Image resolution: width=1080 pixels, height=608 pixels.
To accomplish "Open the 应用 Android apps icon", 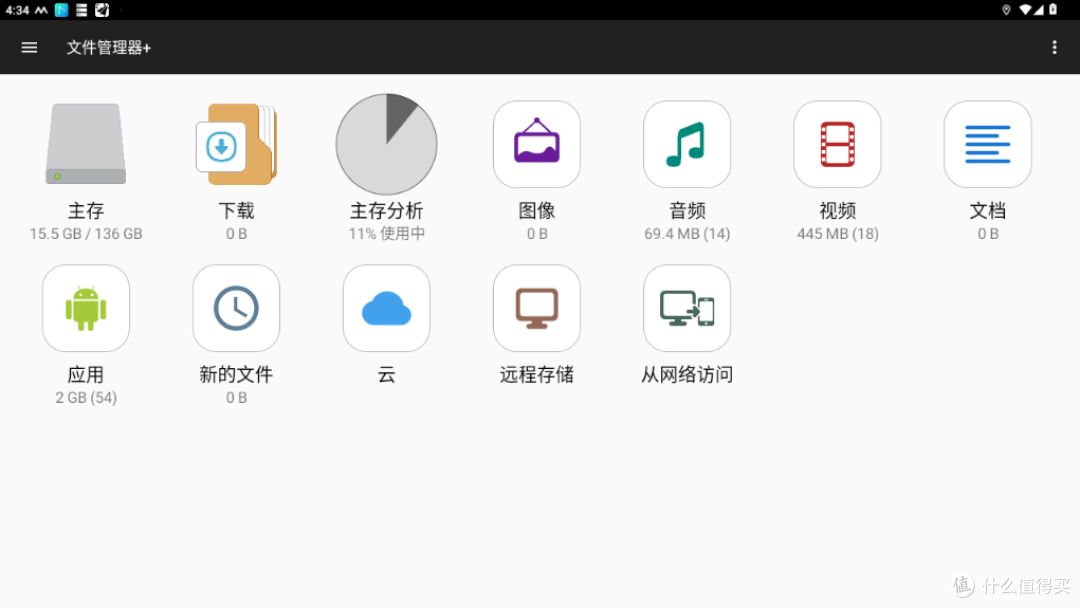I will click(x=86, y=308).
